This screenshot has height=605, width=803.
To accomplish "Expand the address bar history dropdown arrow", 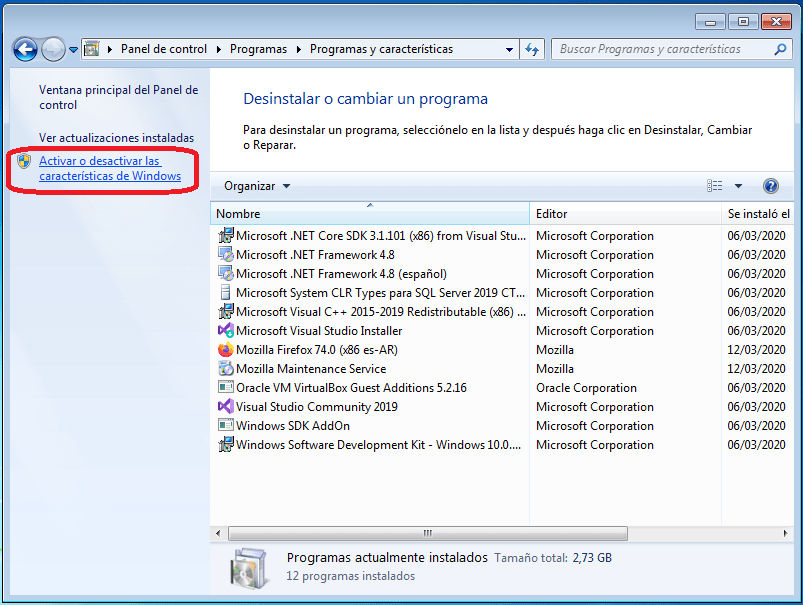I will point(509,49).
